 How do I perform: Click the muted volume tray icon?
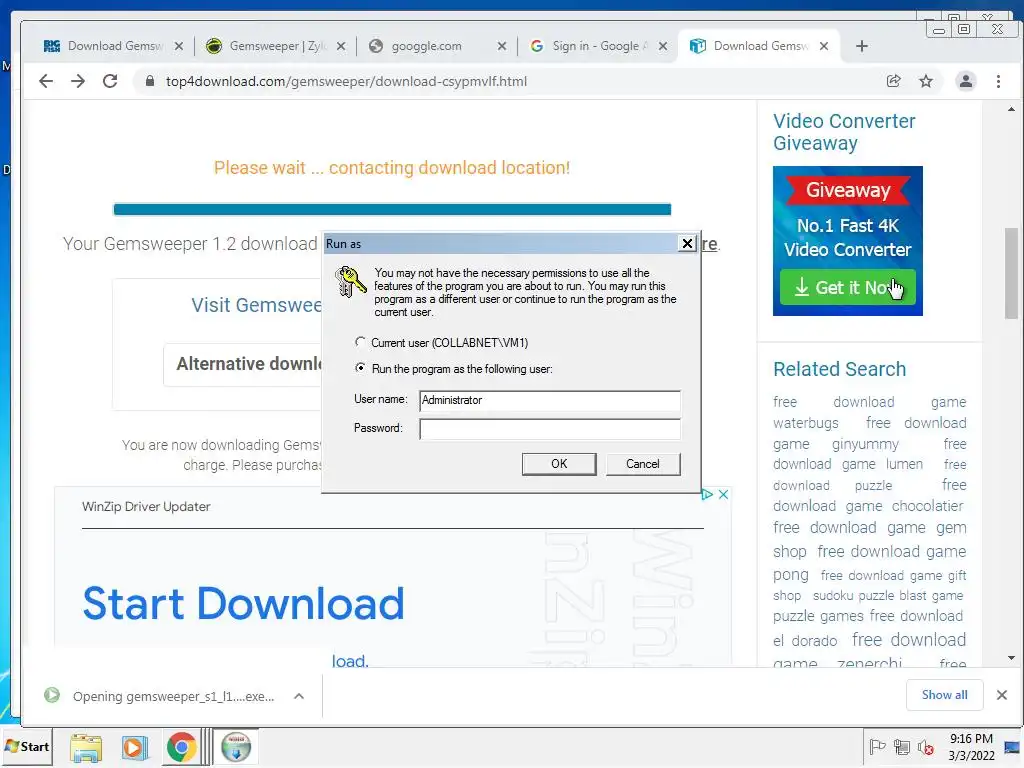[x=925, y=747]
